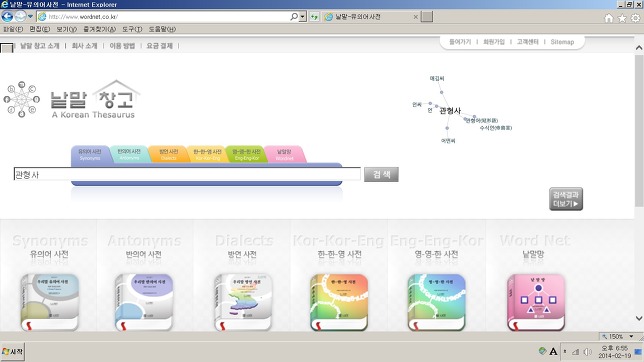The width and height of the screenshot is (644, 362).
Task: Click the 들어가기 login link
Action: [460, 42]
